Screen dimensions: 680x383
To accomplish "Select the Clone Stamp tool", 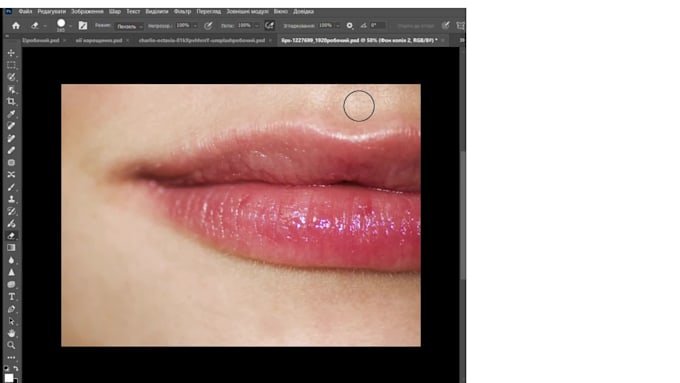I will [11, 199].
